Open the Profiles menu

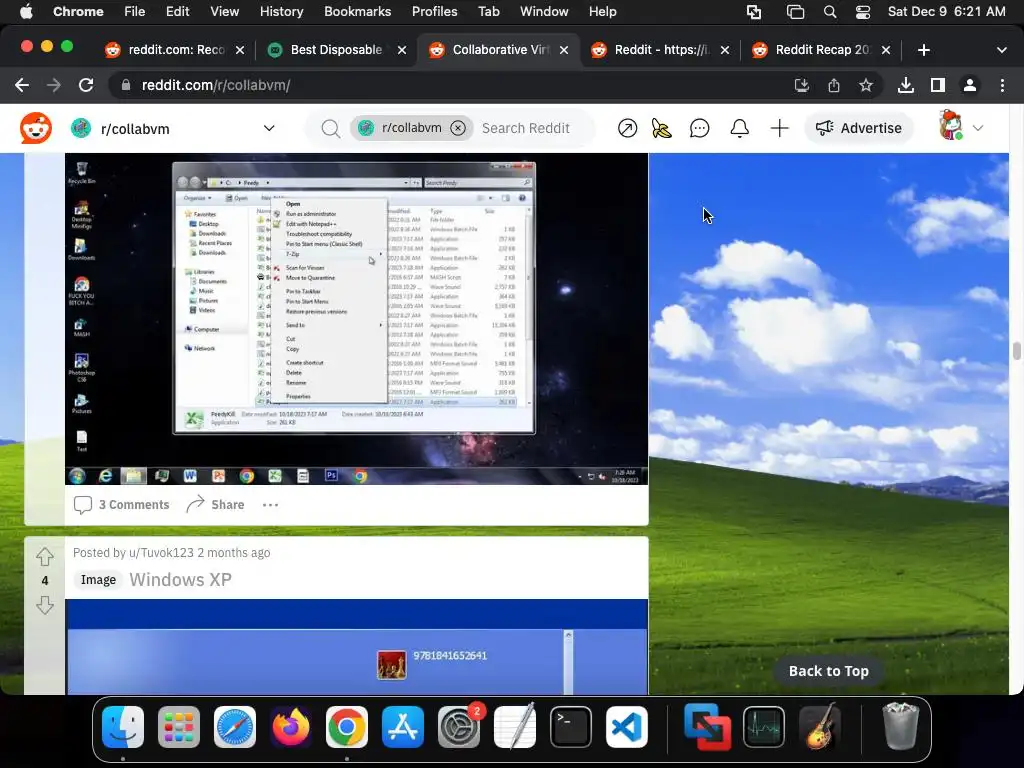[434, 12]
